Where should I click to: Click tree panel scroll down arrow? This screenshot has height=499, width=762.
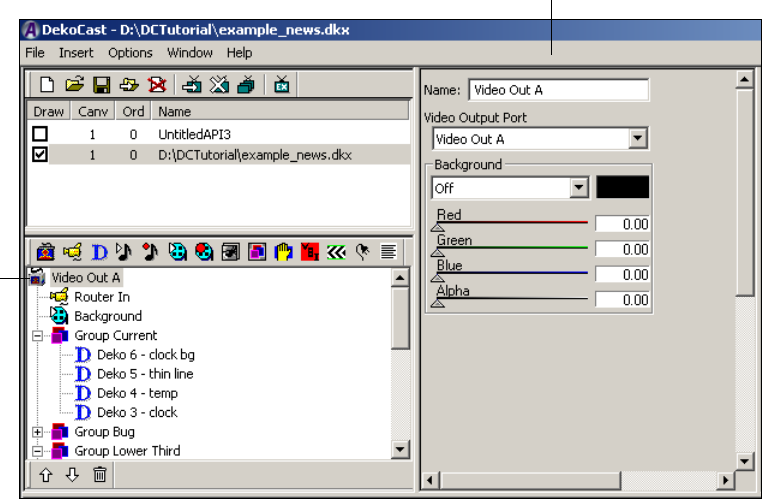pos(400,449)
